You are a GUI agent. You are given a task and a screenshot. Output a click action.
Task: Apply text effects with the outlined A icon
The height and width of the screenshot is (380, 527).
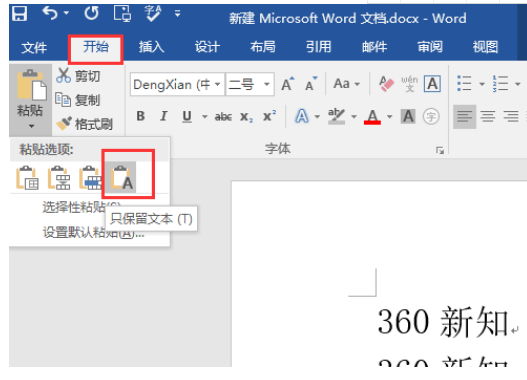(302, 116)
